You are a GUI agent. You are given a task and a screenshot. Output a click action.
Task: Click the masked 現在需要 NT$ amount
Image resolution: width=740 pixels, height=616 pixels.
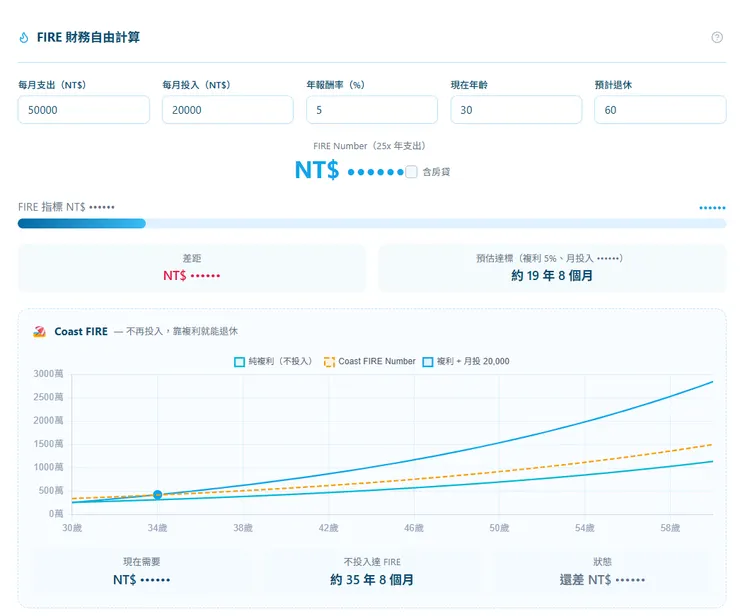coord(142,580)
